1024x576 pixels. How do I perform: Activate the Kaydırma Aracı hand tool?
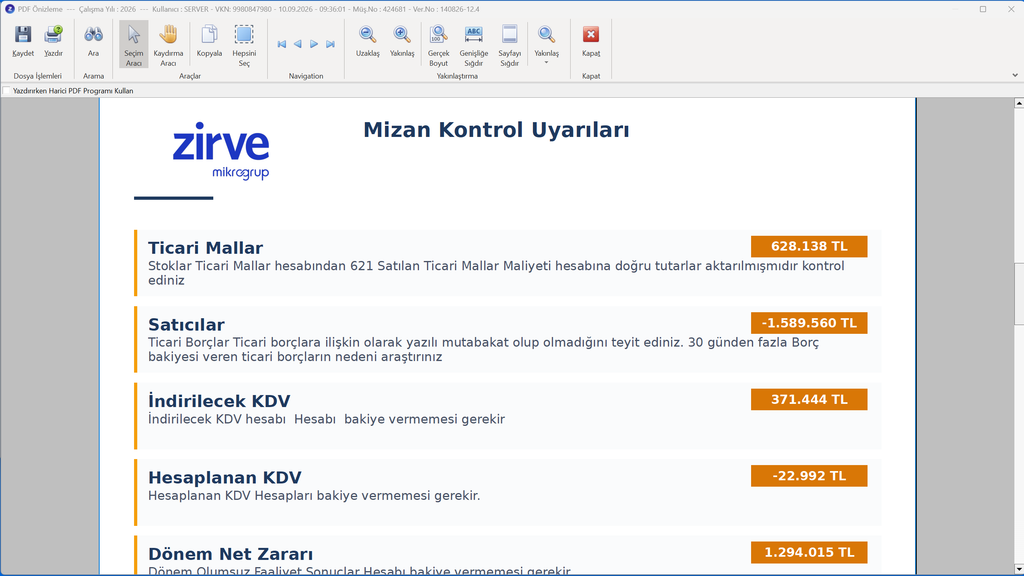[x=168, y=44]
